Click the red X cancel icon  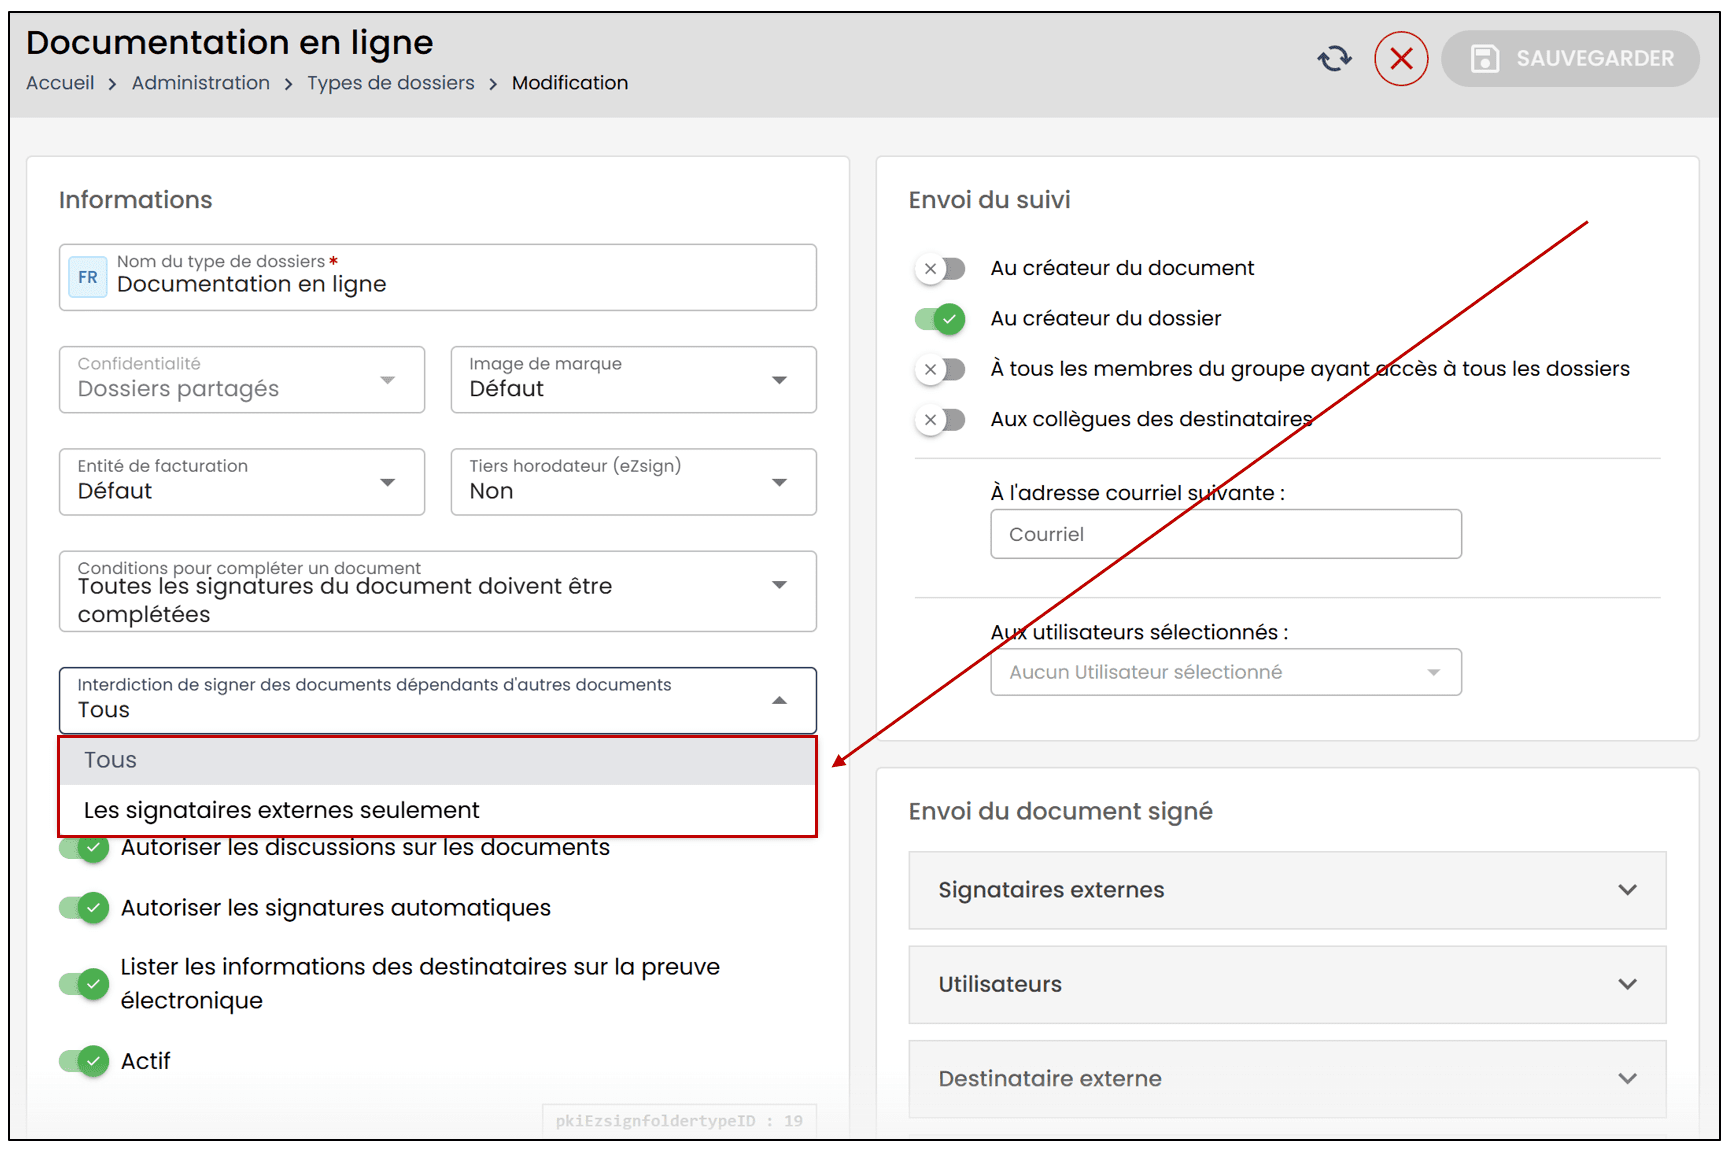pos(1400,59)
